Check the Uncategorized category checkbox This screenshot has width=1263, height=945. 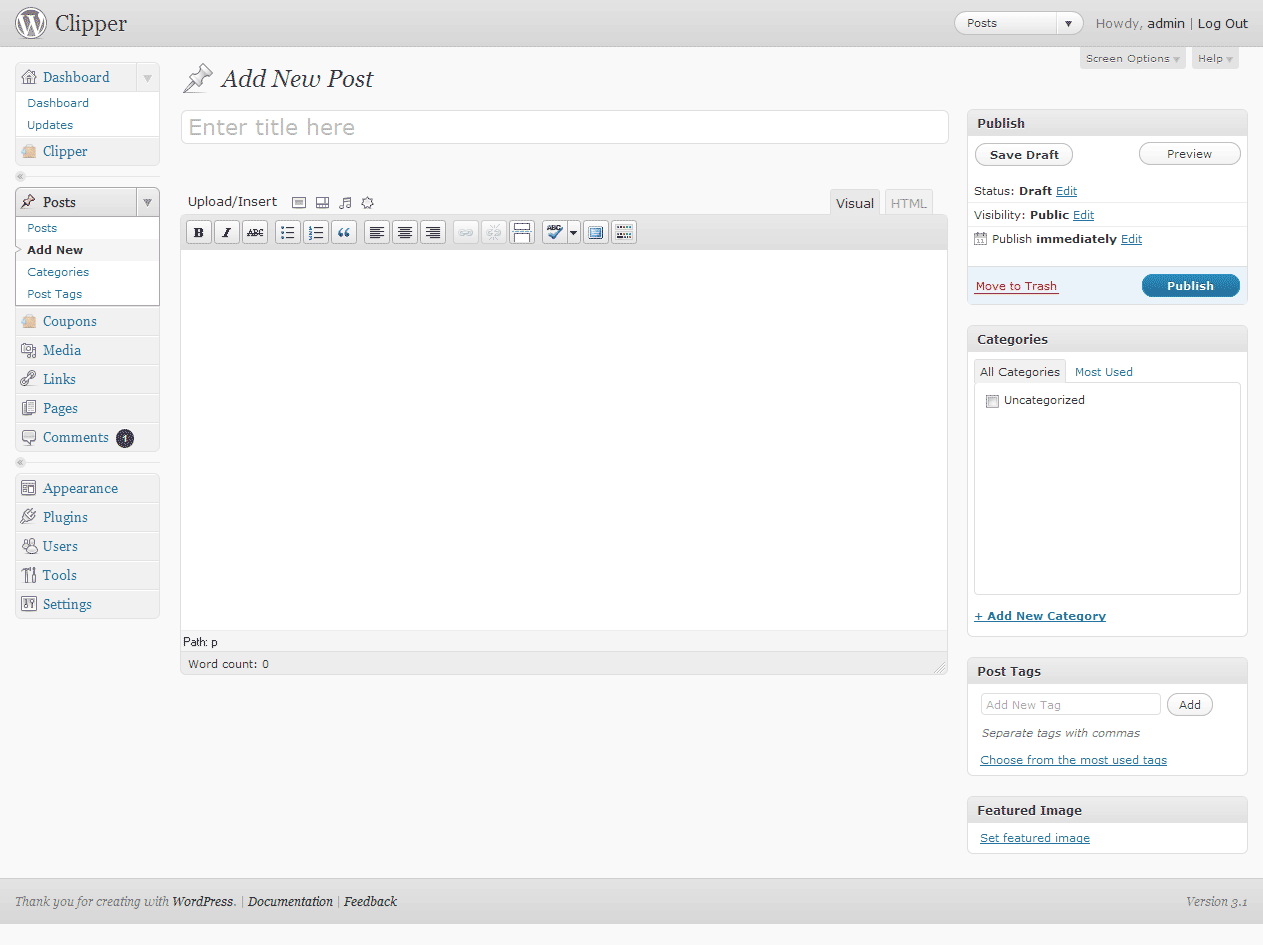[992, 401]
